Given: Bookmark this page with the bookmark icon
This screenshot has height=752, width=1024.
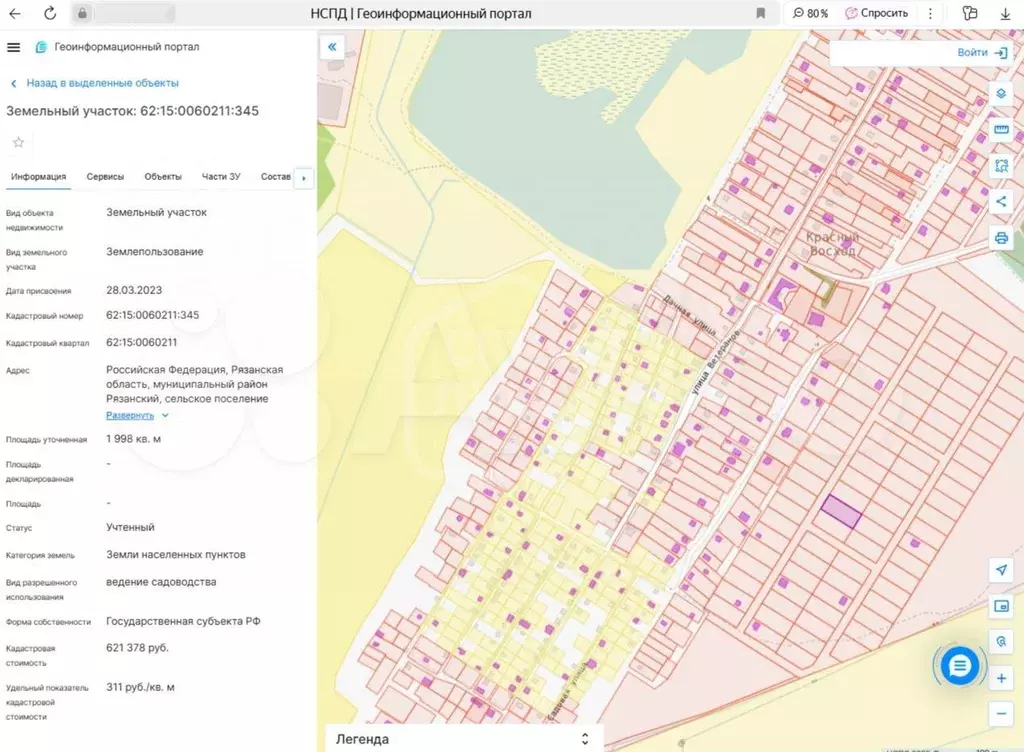Looking at the screenshot, I should [x=760, y=13].
